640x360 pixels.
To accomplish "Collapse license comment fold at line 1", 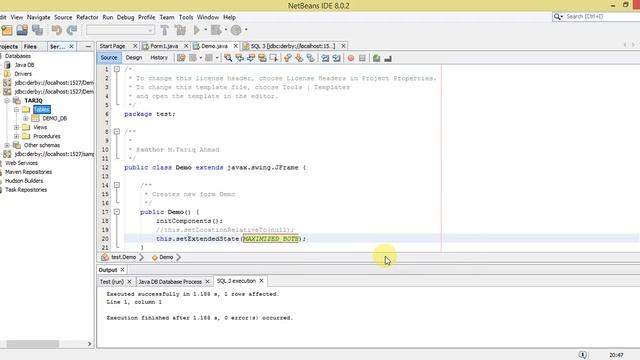I will tap(117, 69).
